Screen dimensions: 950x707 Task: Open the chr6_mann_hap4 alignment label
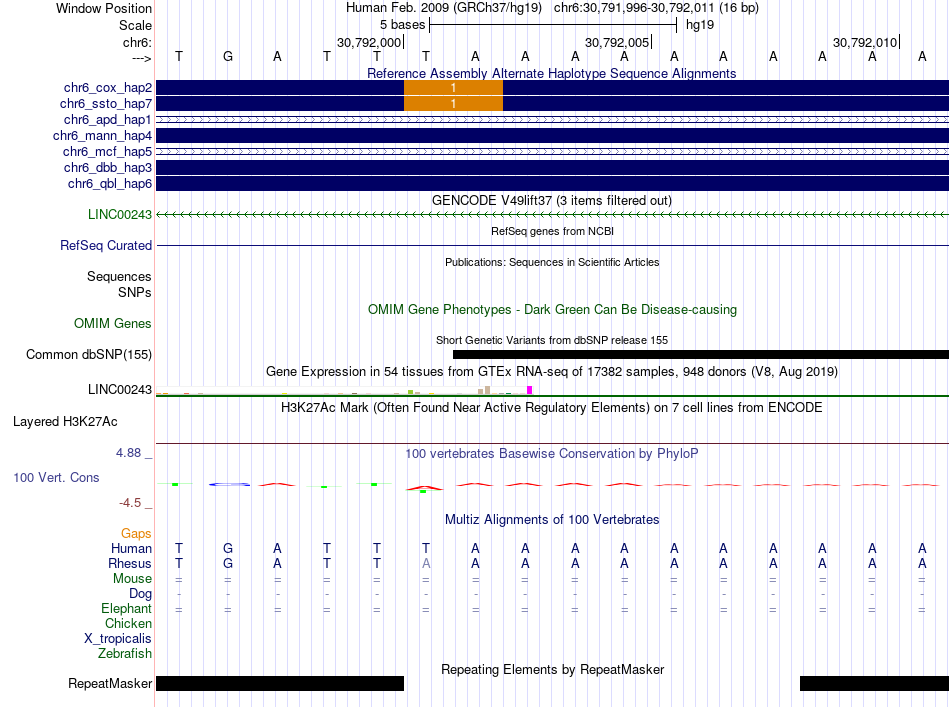(x=102, y=136)
